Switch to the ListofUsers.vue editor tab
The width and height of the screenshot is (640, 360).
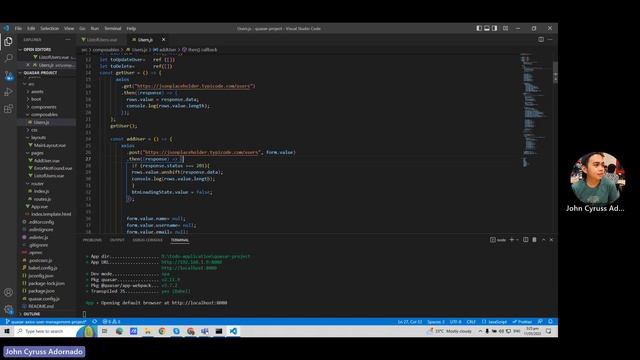pos(100,40)
